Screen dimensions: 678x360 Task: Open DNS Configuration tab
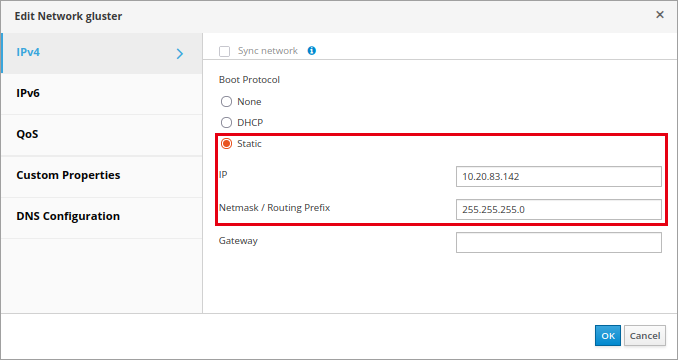pyautogui.click(x=102, y=217)
